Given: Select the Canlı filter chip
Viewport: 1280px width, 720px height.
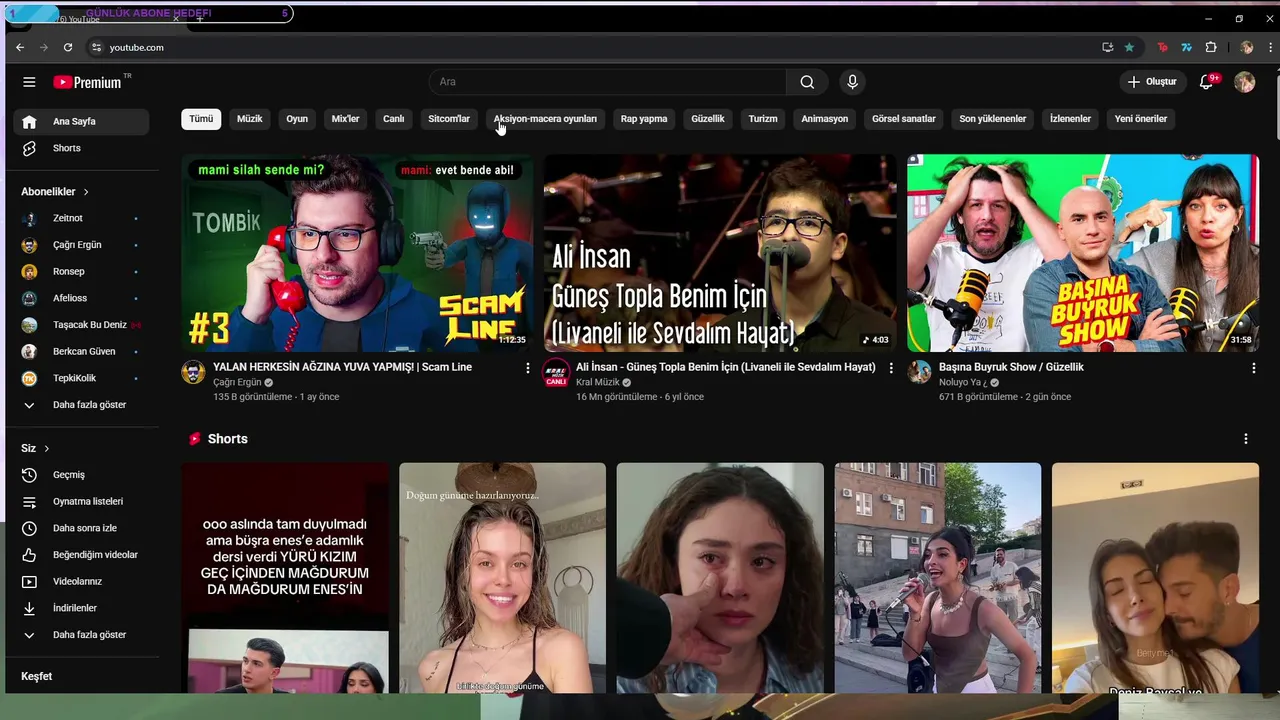Looking at the screenshot, I should (x=394, y=119).
